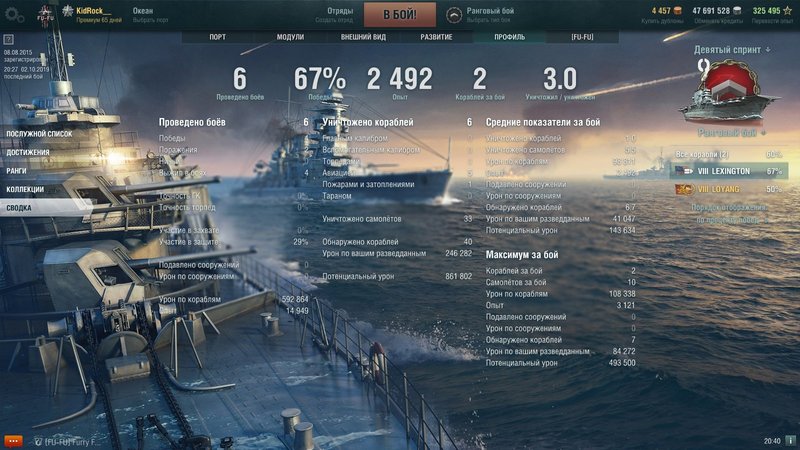This screenshot has height=450, width=800.
Task: Click the FU-FU clan emblem icon
Action: (x=45, y=15)
